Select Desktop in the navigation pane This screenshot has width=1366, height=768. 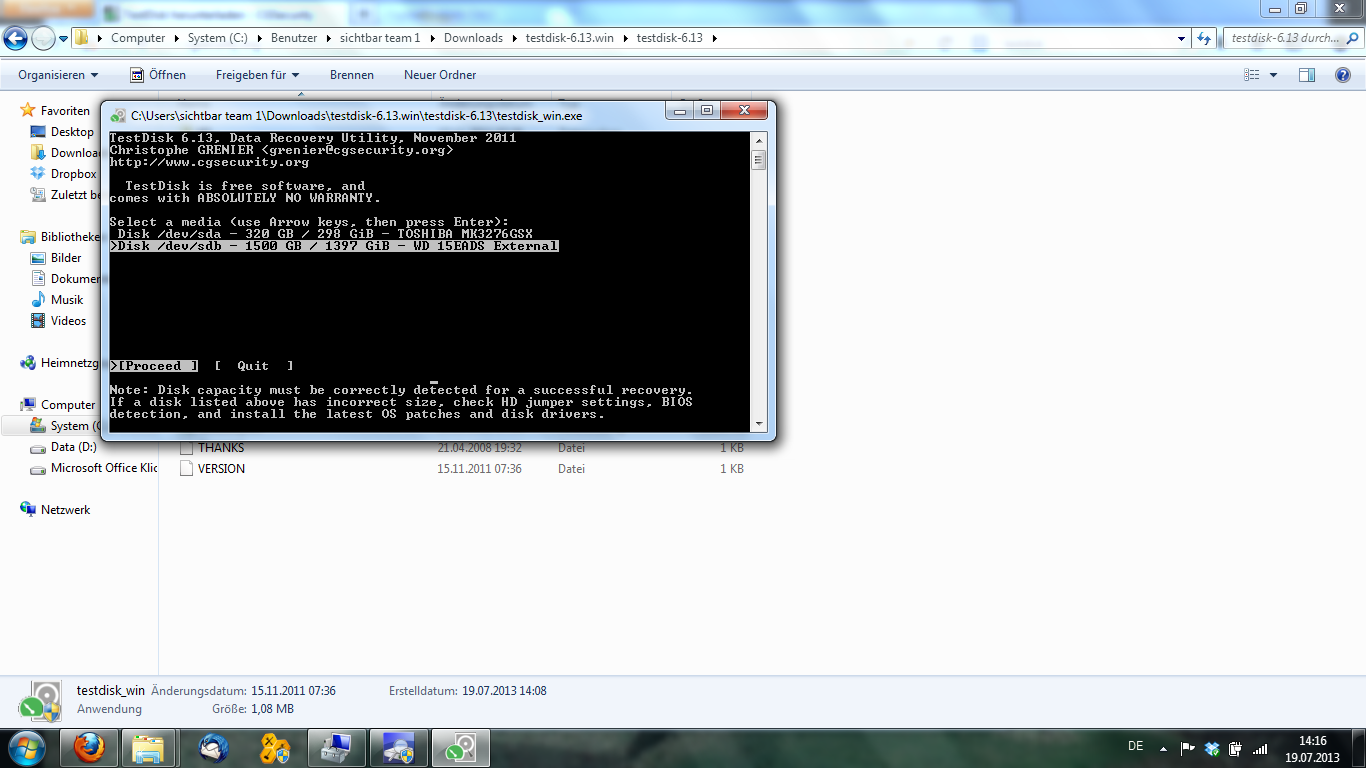[72, 132]
